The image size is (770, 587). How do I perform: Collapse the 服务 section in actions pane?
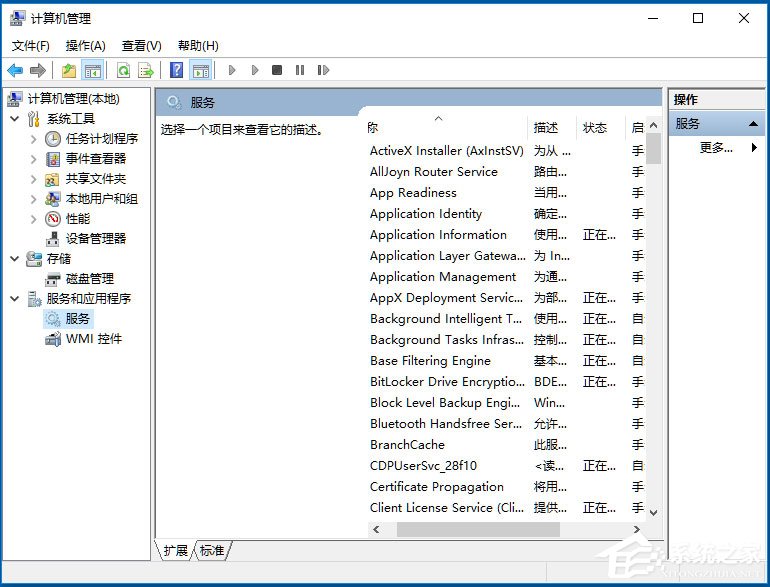(753, 124)
